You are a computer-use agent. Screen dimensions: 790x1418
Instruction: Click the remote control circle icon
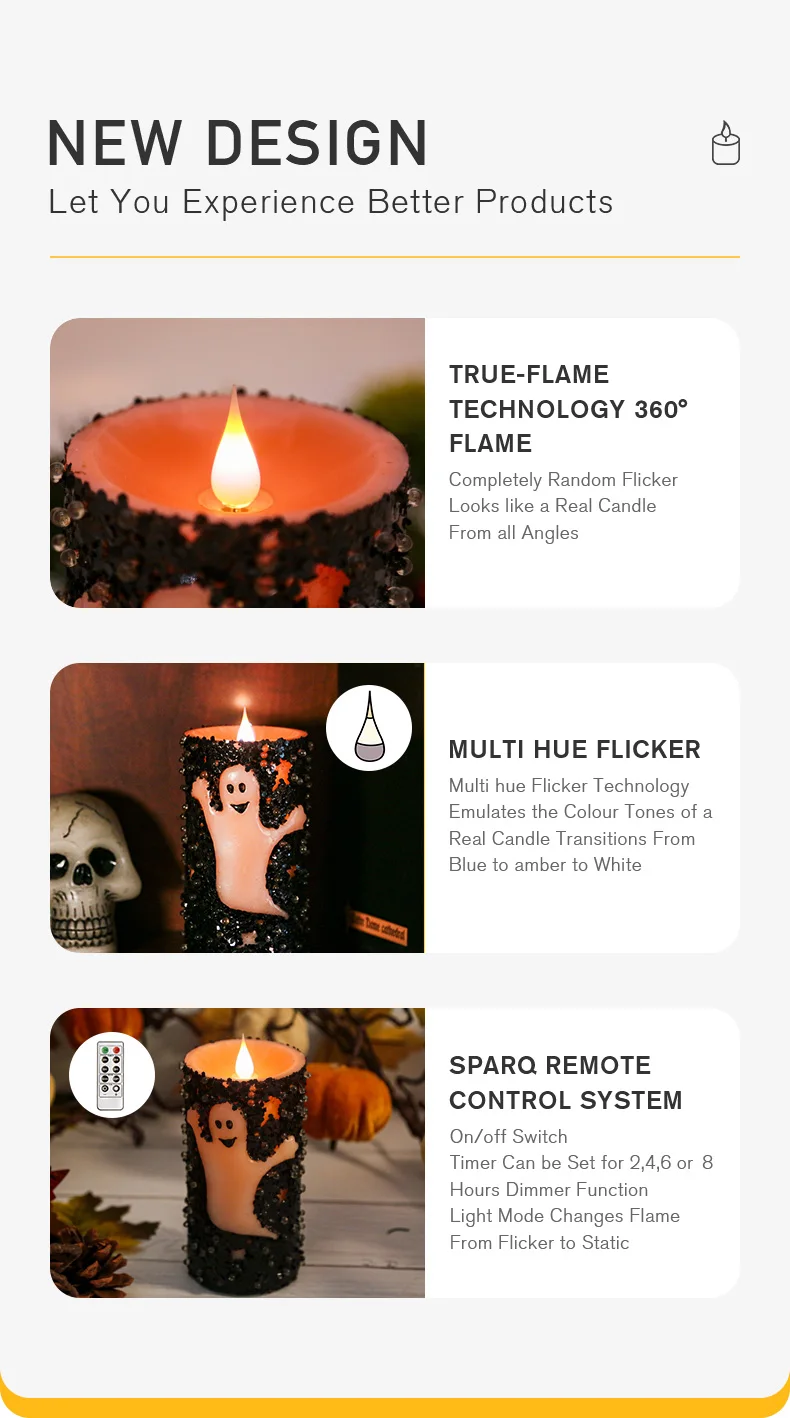coord(112,1075)
